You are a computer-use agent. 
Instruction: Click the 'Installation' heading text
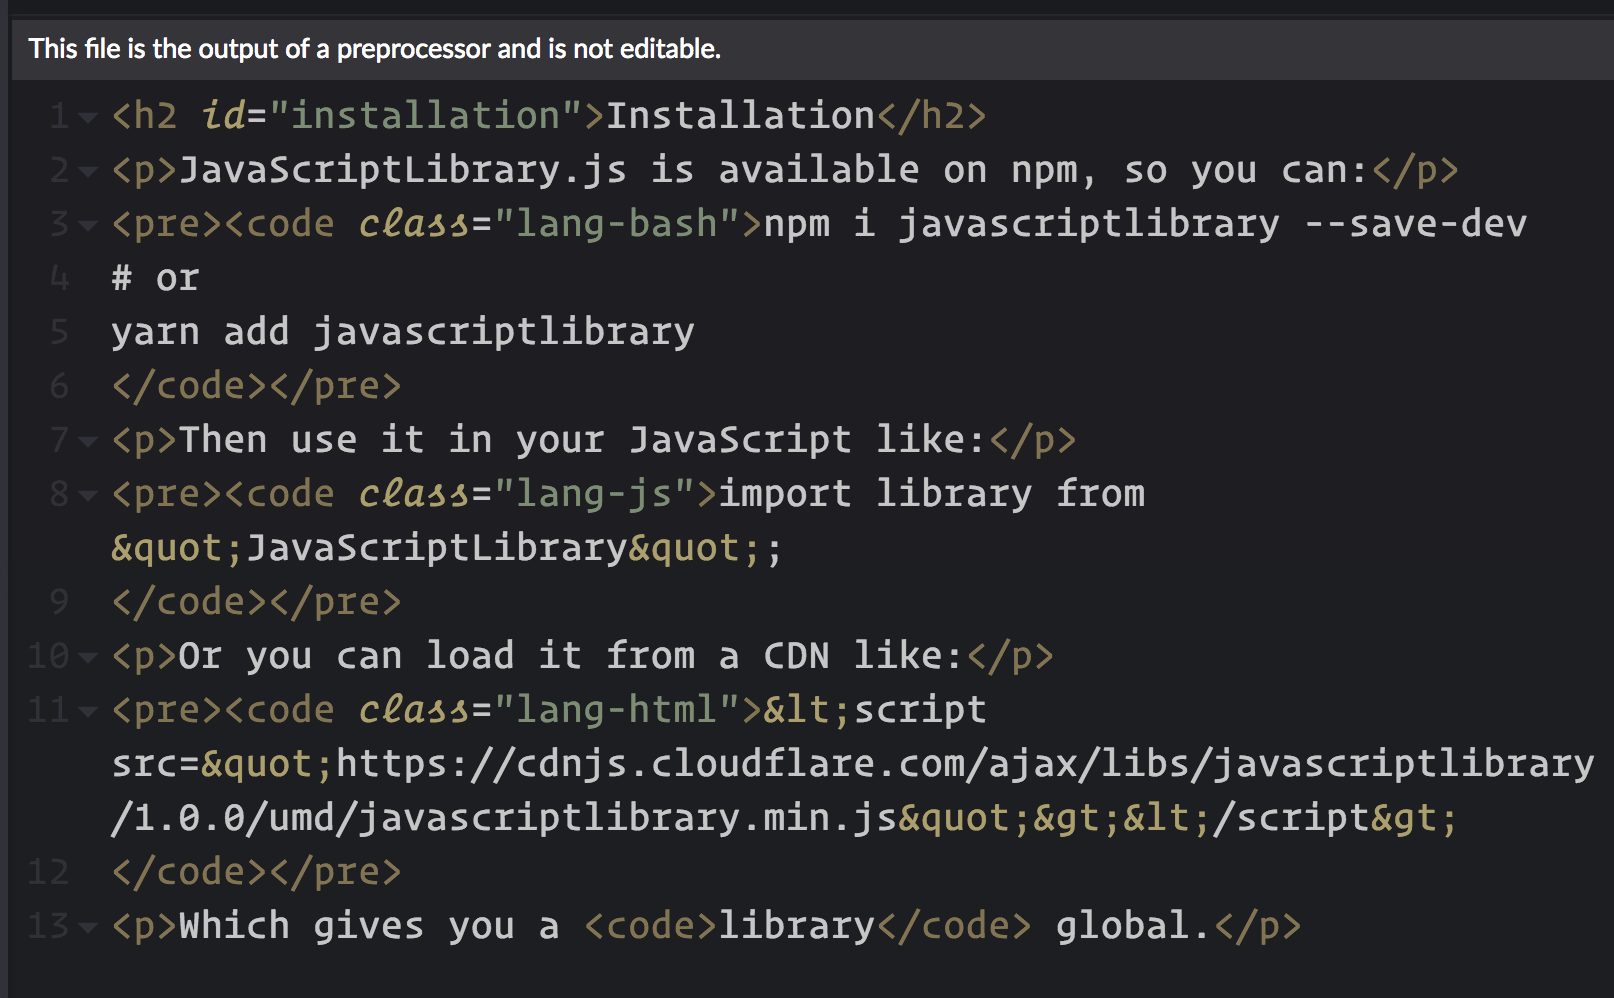tap(741, 116)
